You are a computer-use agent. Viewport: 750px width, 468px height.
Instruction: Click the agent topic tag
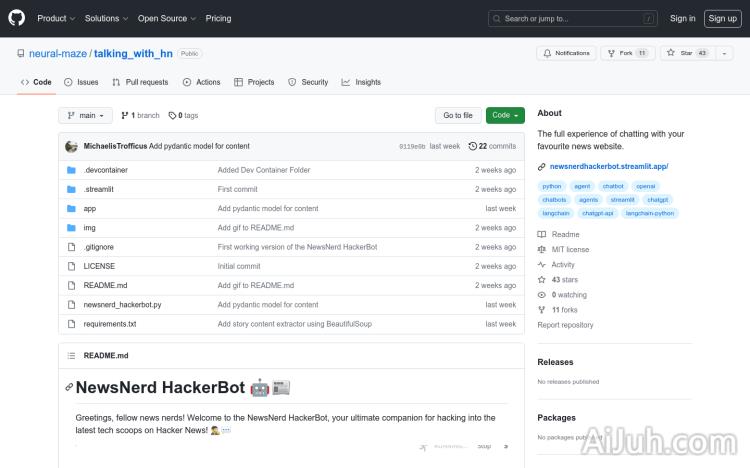pos(582,186)
